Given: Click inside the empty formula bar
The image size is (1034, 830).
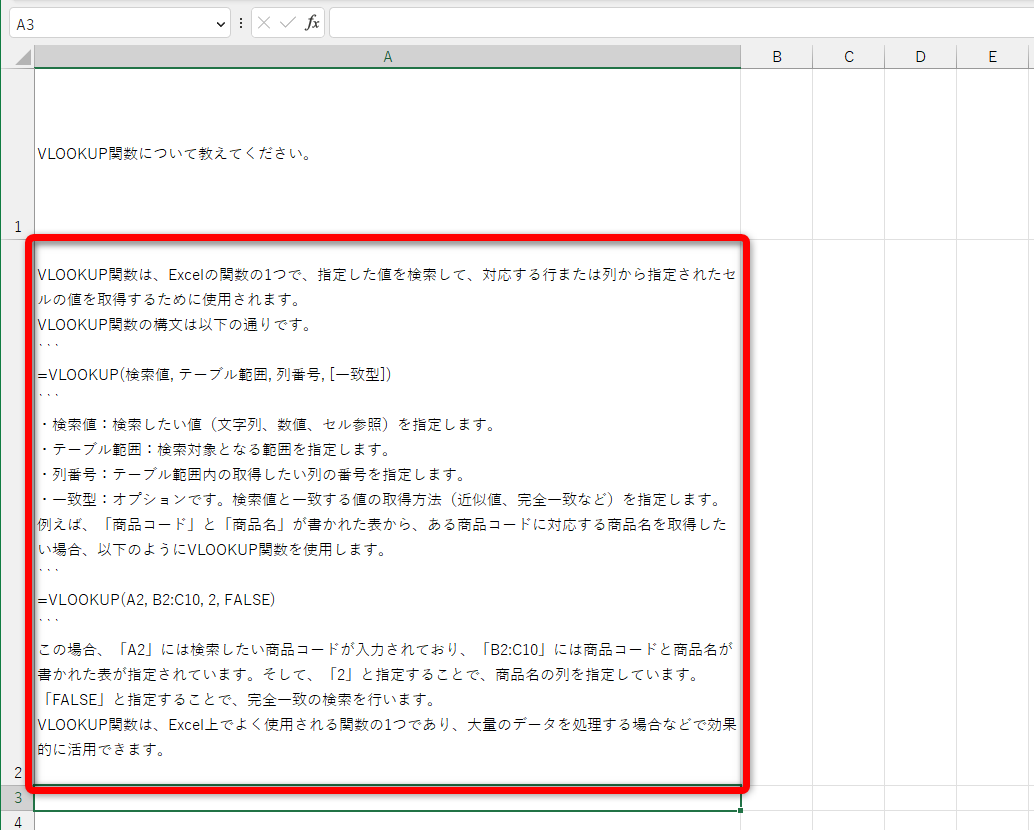Looking at the screenshot, I should (600, 22).
